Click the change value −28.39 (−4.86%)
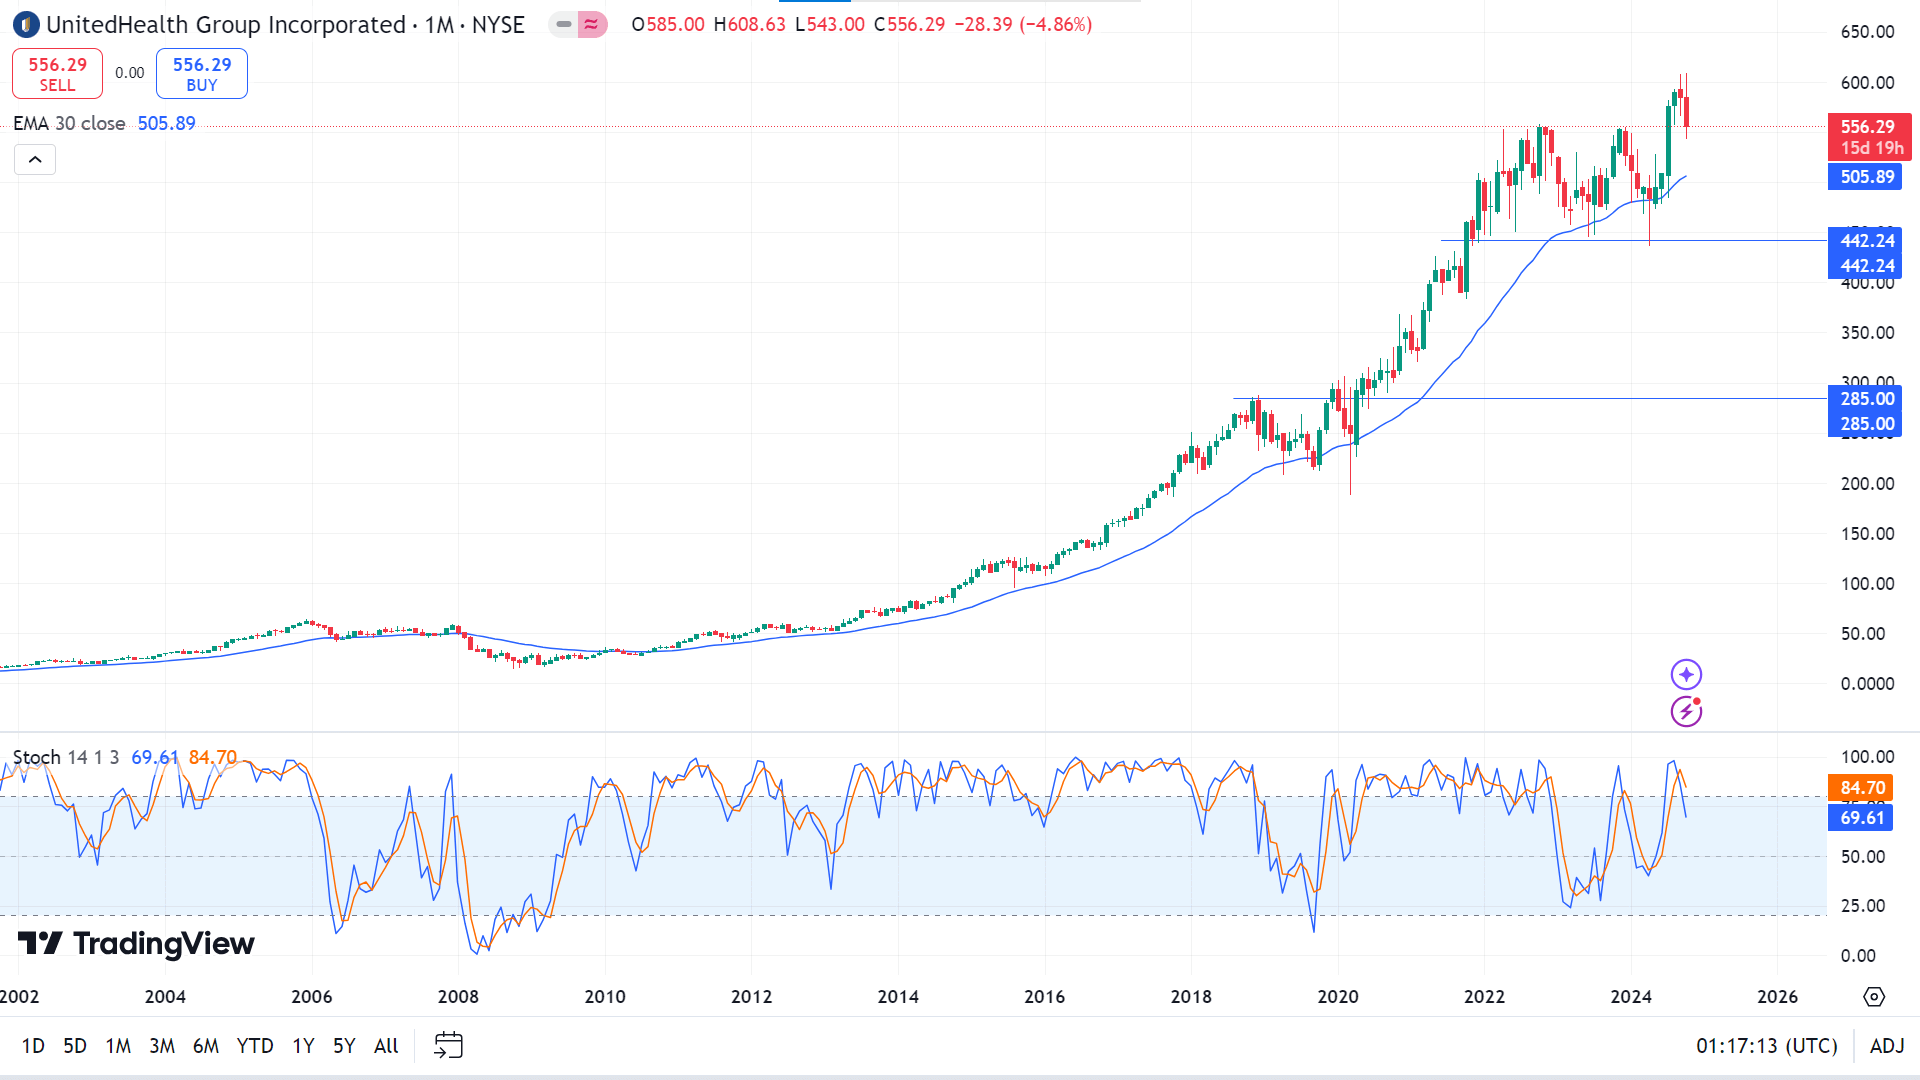The height and width of the screenshot is (1080, 1920). point(1023,24)
